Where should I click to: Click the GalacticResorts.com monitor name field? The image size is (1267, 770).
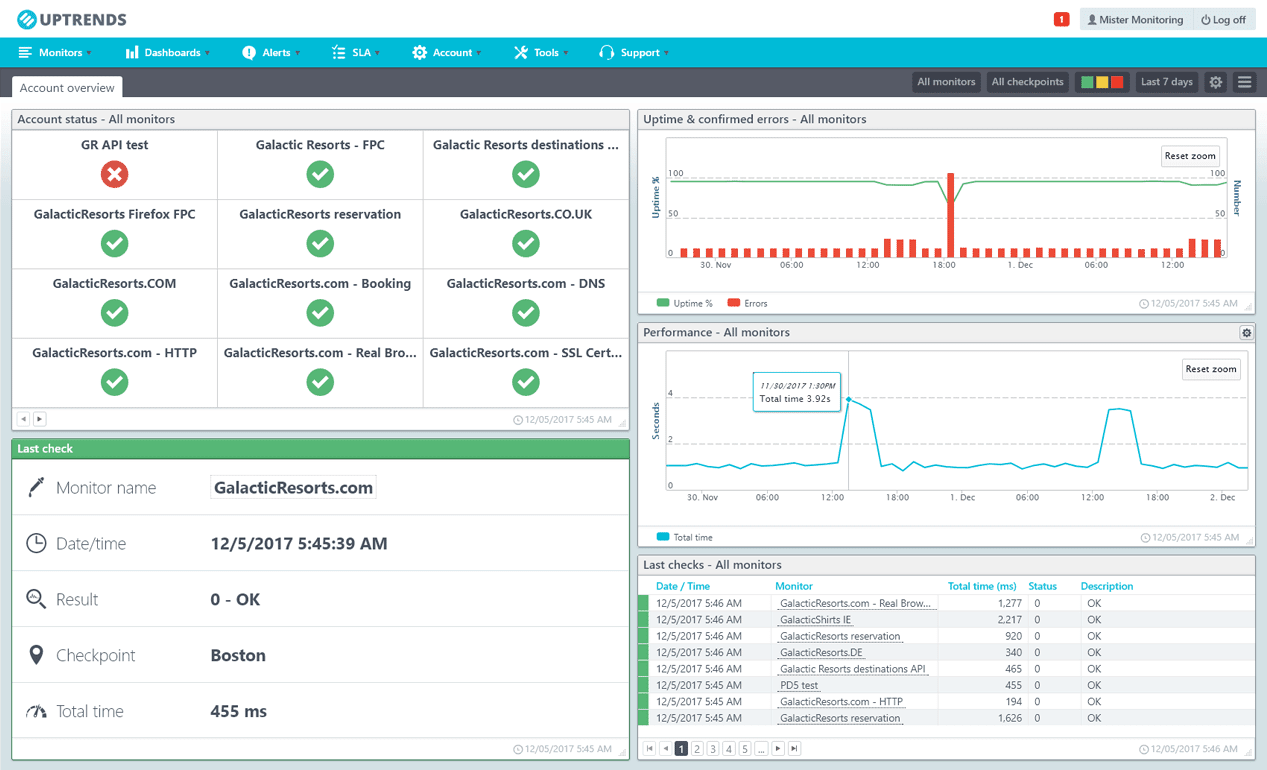click(293, 488)
